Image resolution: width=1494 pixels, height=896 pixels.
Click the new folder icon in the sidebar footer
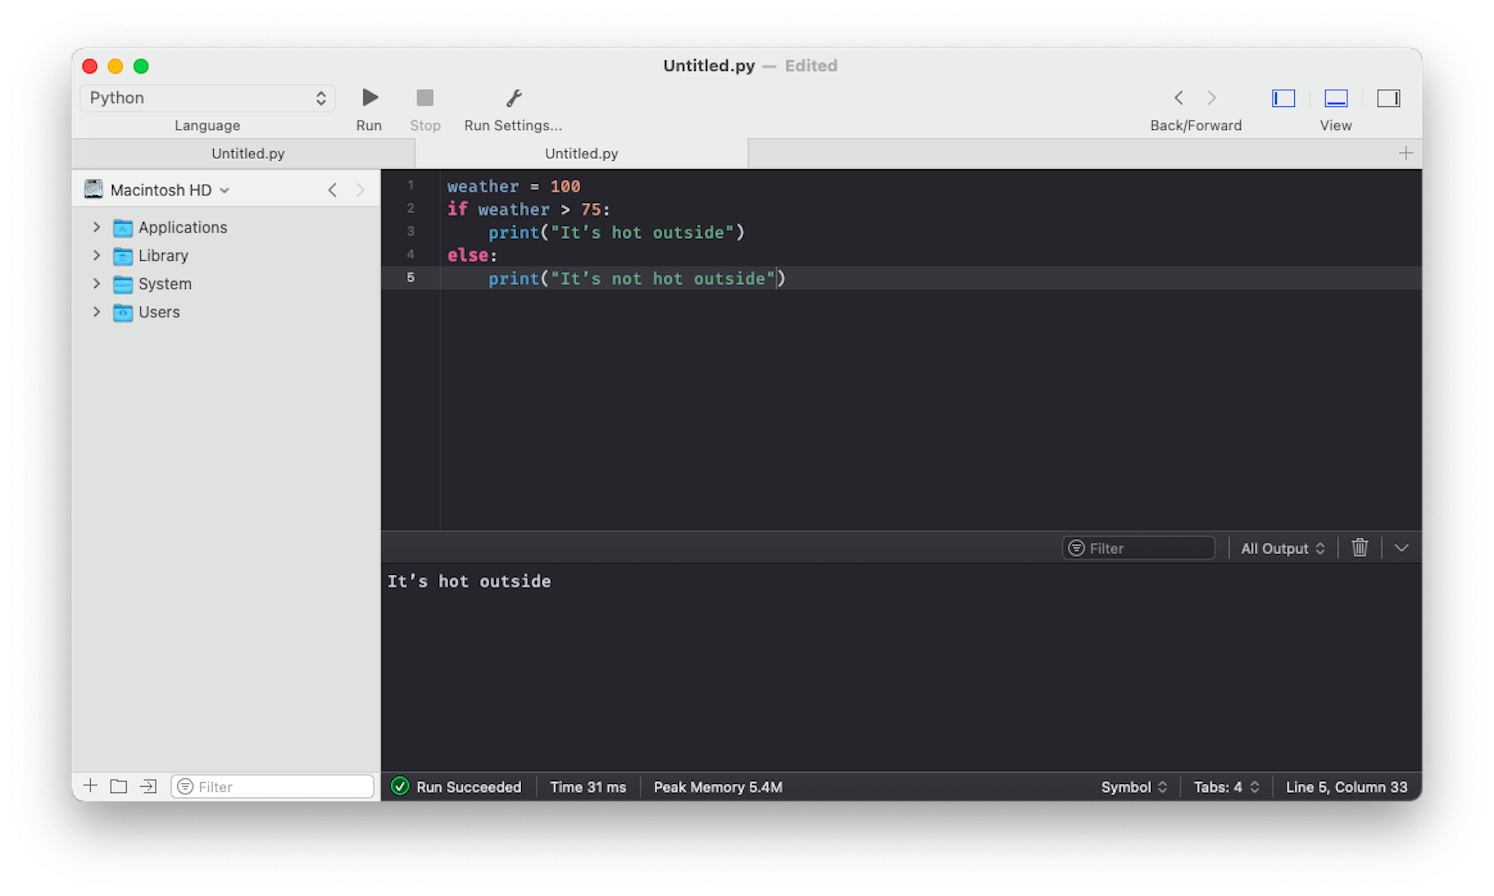point(117,786)
